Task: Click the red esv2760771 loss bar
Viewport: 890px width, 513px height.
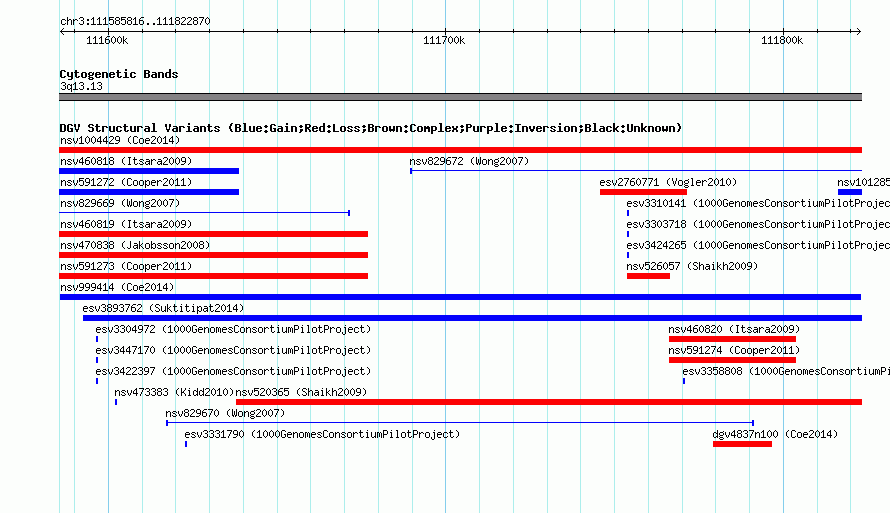Action: [x=643, y=192]
